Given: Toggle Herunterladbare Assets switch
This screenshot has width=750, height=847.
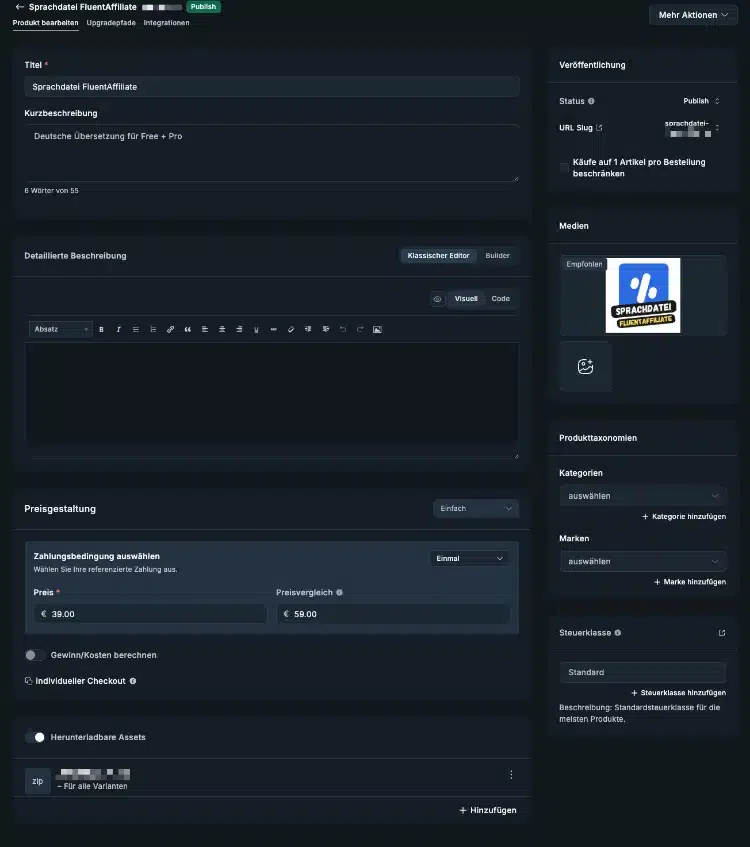Looking at the screenshot, I should pos(35,737).
